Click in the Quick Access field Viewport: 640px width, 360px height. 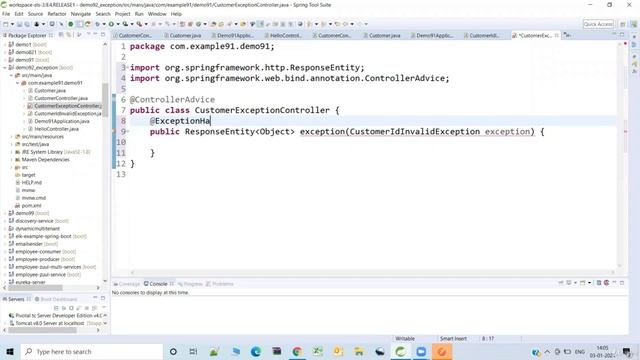tap(598, 24)
